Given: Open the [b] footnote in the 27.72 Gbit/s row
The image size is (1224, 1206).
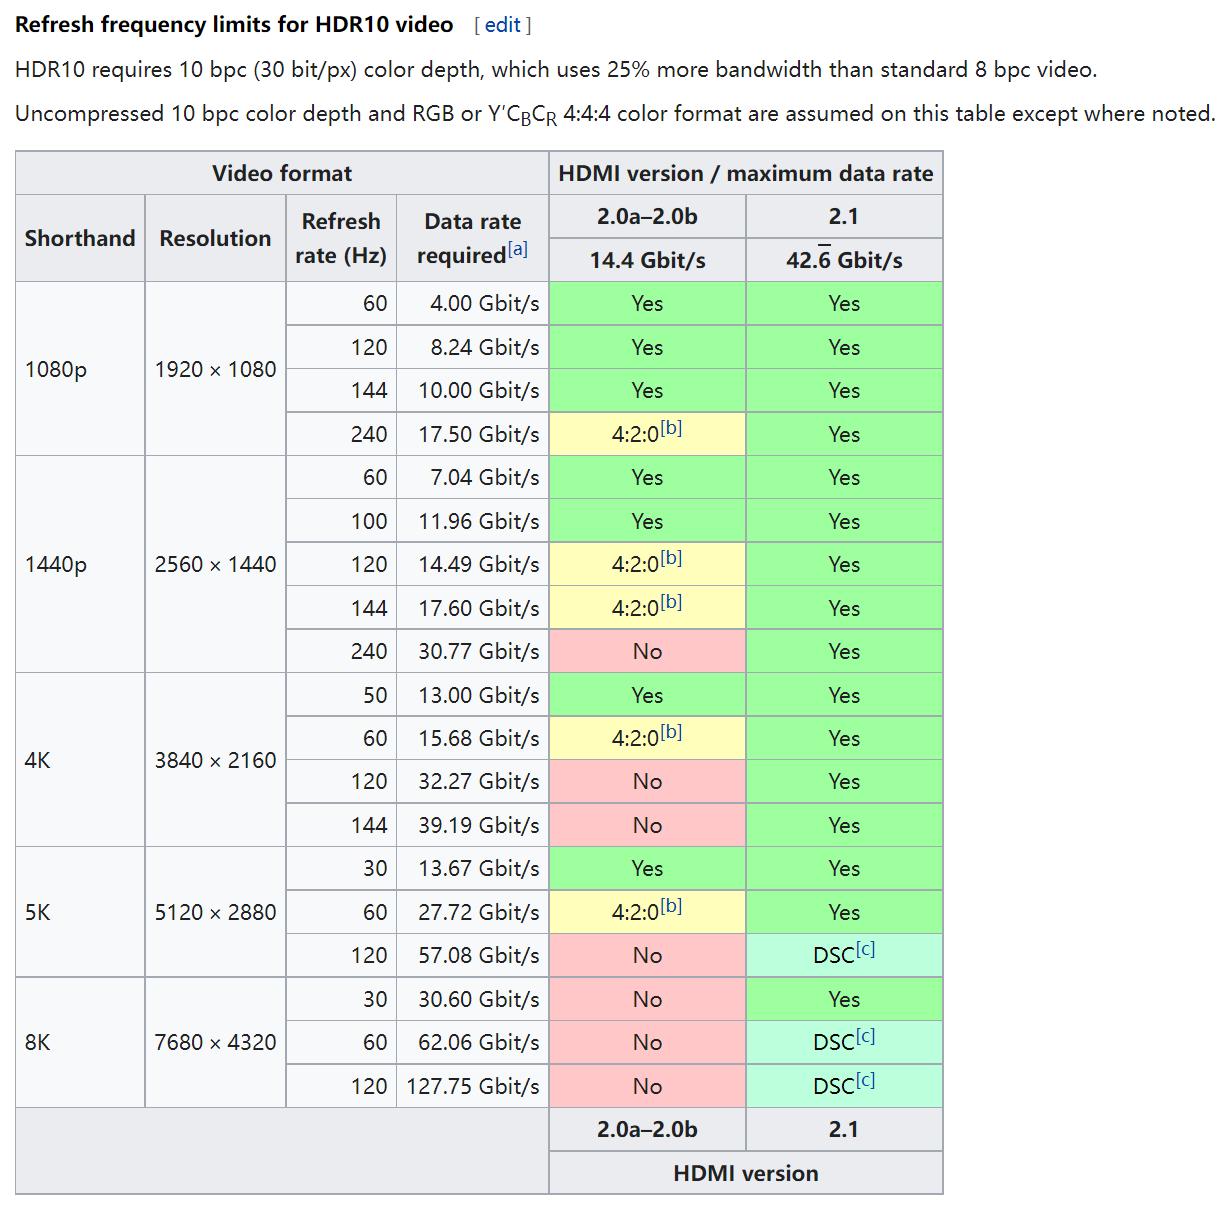Looking at the screenshot, I should click(x=671, y=907).
